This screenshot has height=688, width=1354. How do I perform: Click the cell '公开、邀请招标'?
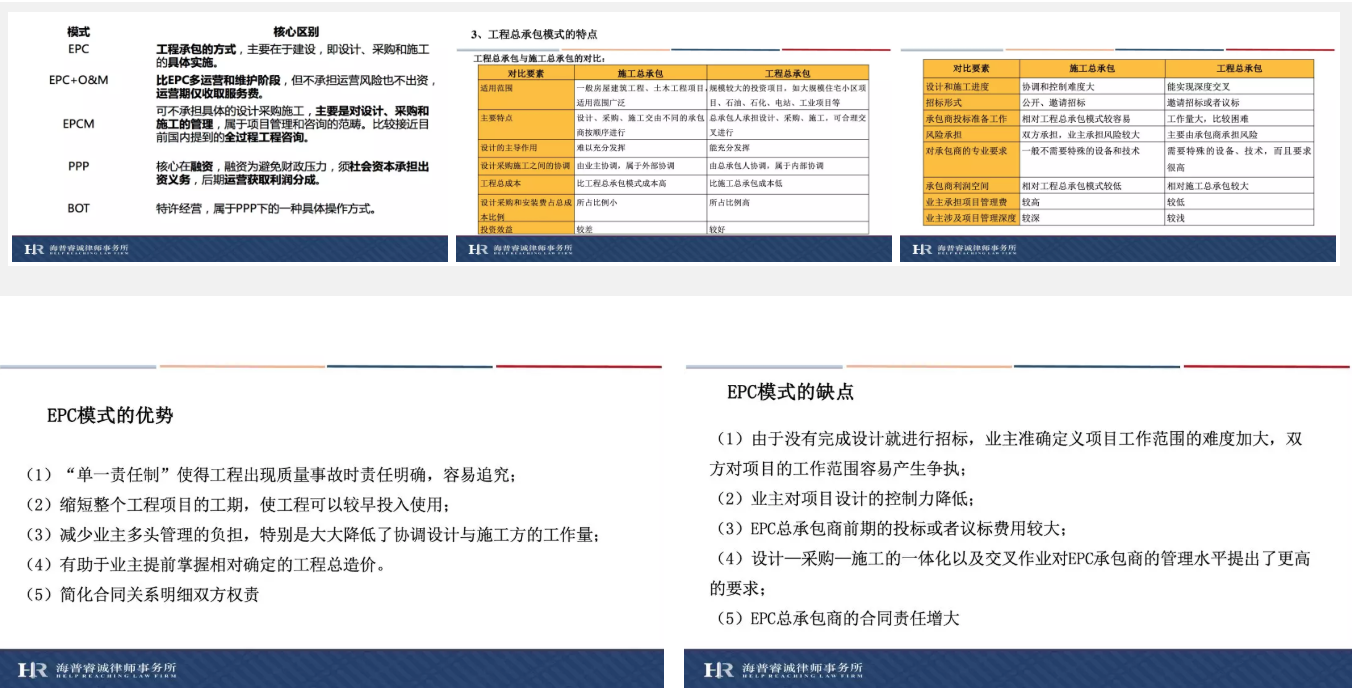[x=1053, y=103]
